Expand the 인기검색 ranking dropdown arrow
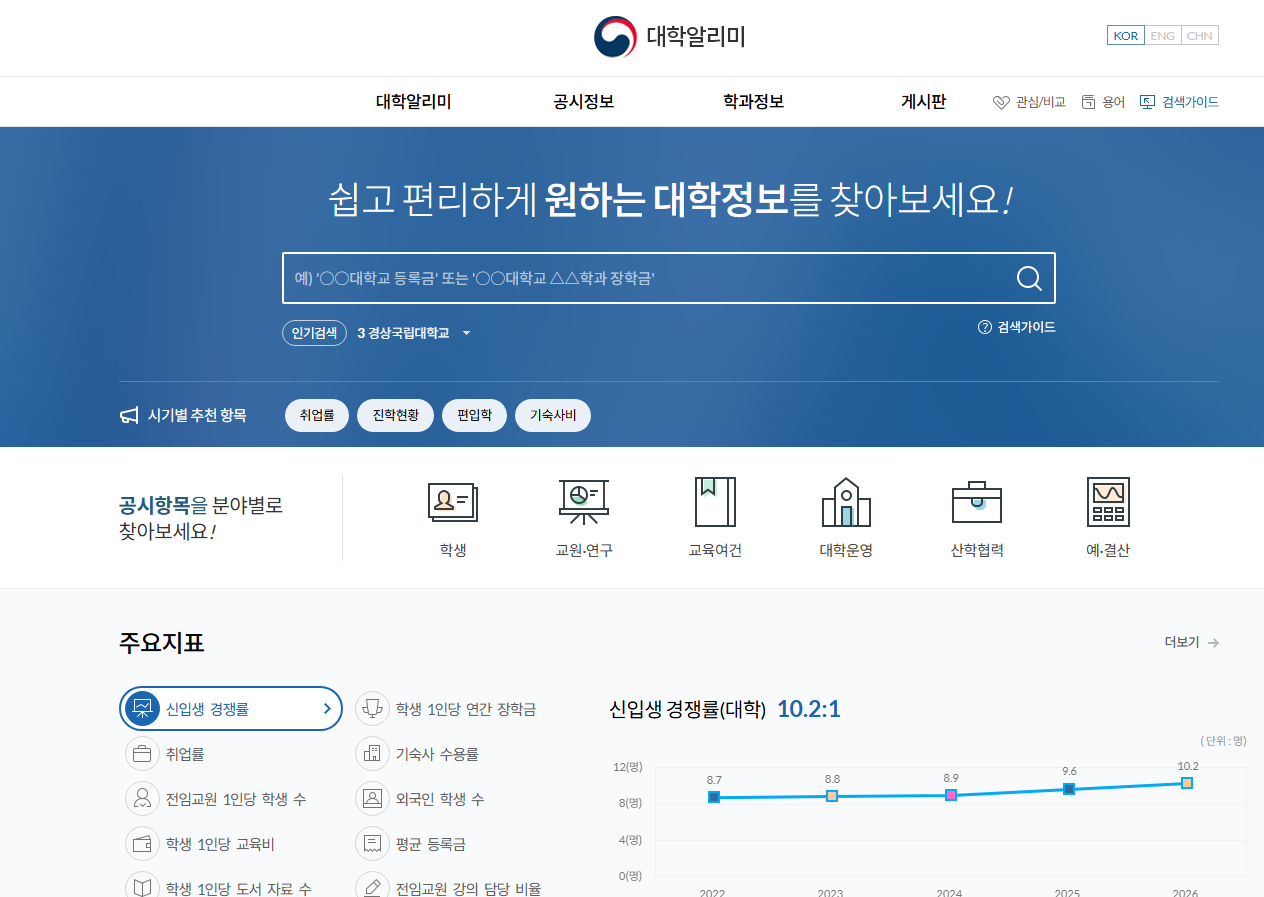This screenshot has width=1264, height=897. click(466, 334)
